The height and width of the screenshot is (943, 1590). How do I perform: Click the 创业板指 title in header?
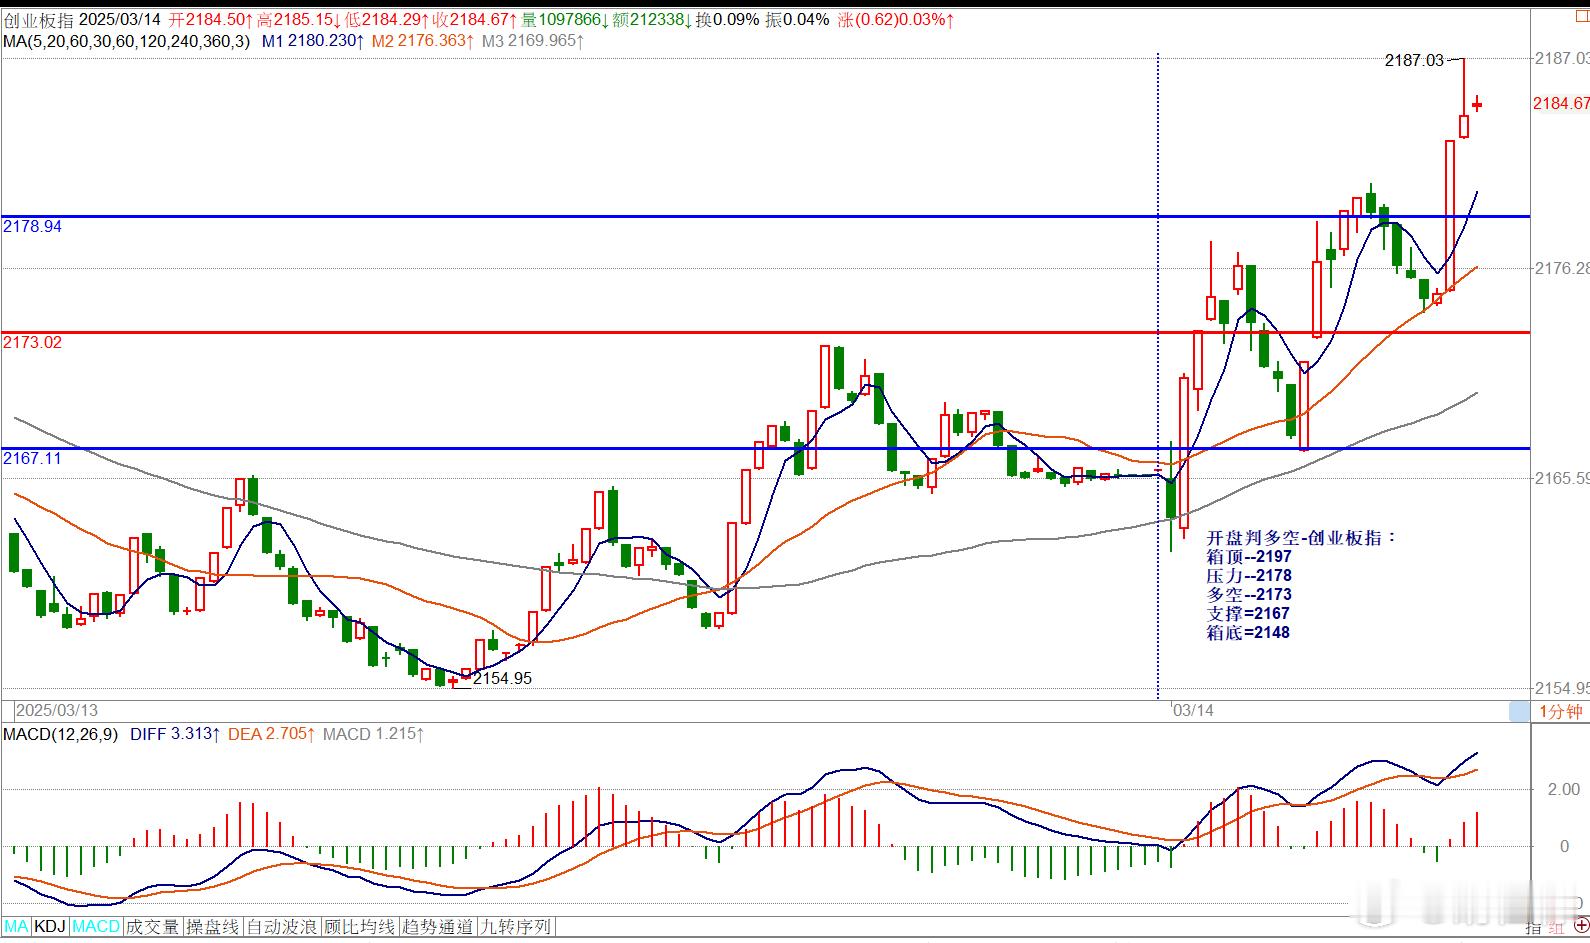pos(38,19)
